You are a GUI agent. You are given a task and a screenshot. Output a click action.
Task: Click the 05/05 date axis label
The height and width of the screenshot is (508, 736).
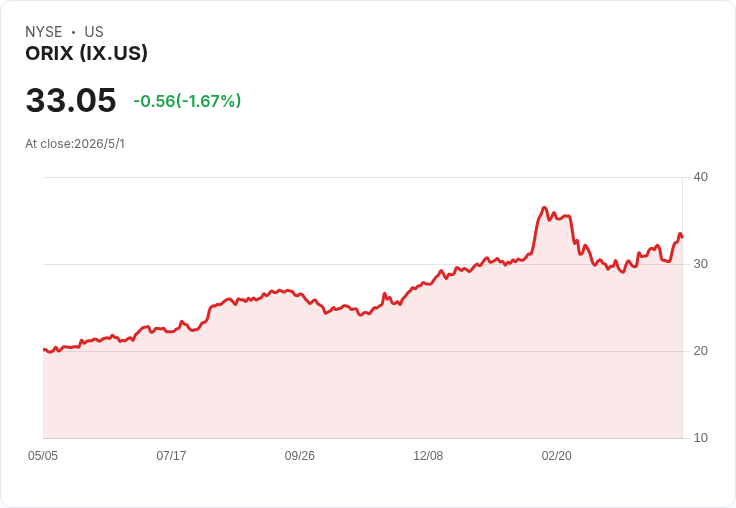pos(43,456)
